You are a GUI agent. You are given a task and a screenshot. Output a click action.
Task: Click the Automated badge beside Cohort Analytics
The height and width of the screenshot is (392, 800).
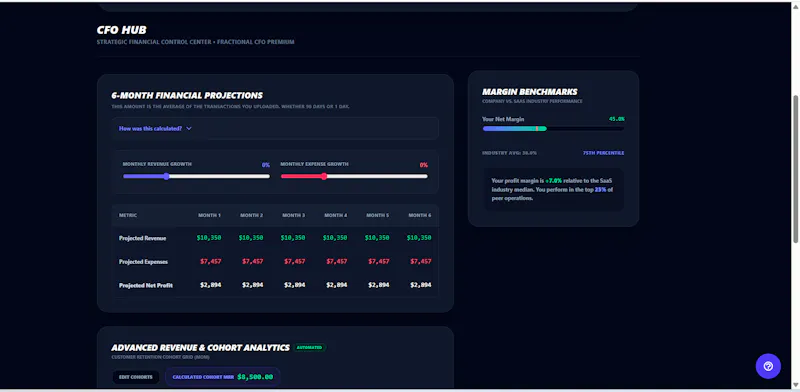click(310, 348)
